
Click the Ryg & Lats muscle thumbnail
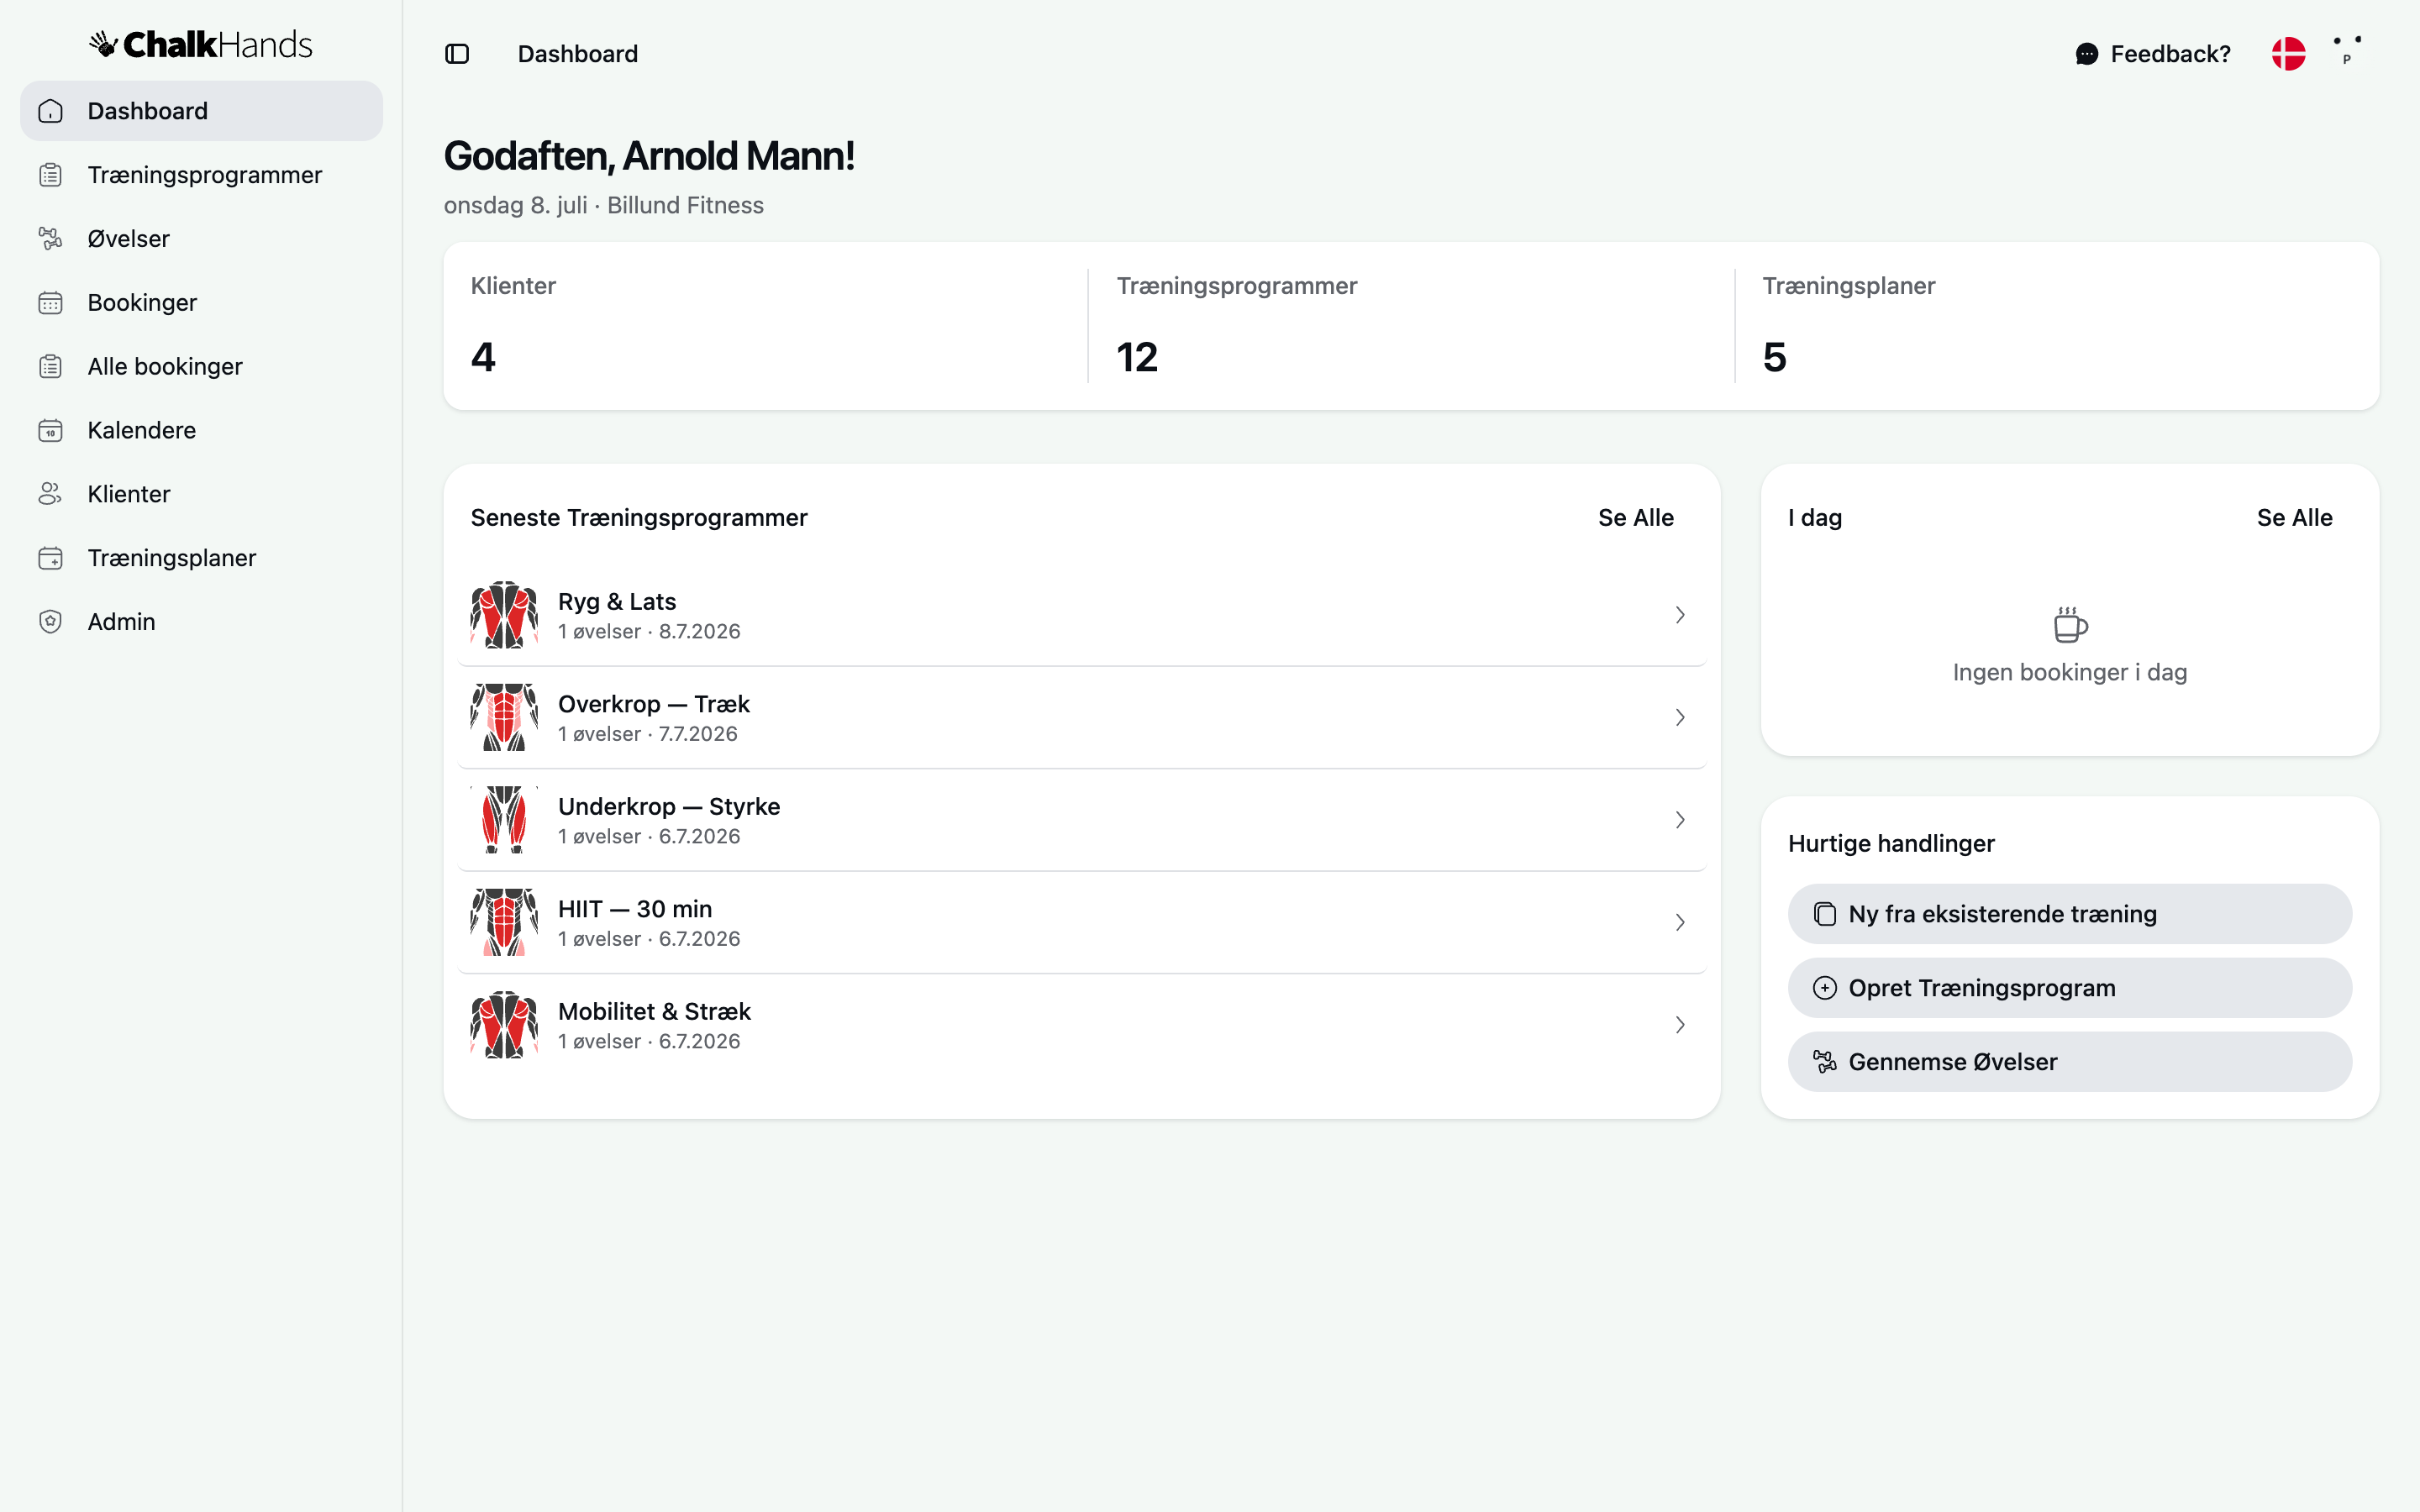[504, 615]
